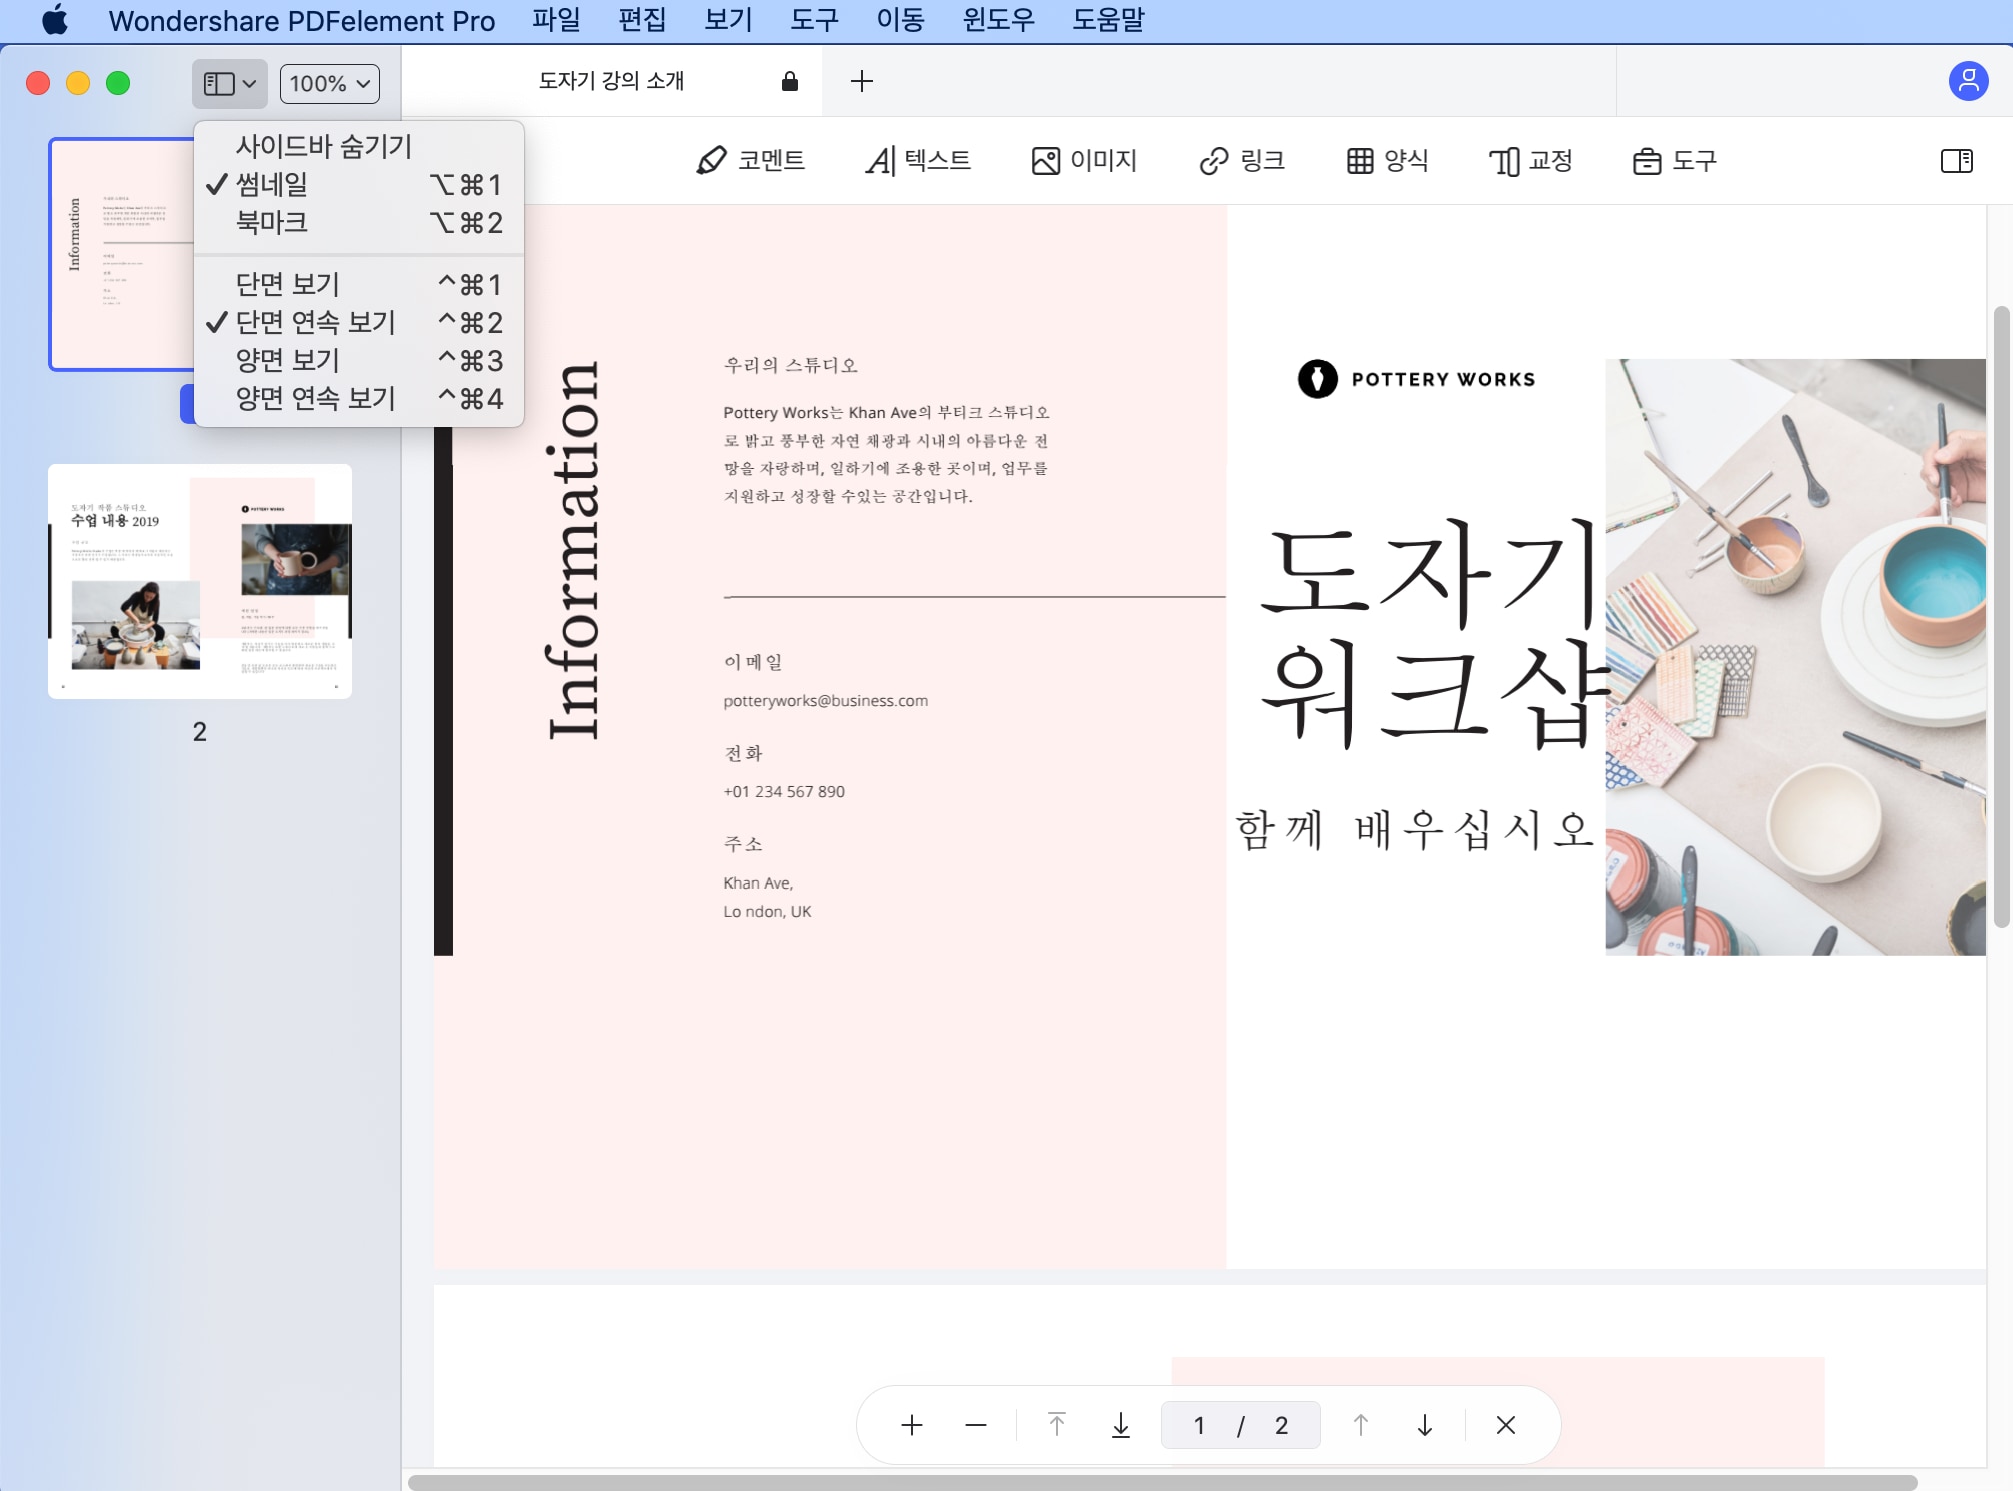
Task: Click the lock icon on document tab
Action: pos(790,81)
